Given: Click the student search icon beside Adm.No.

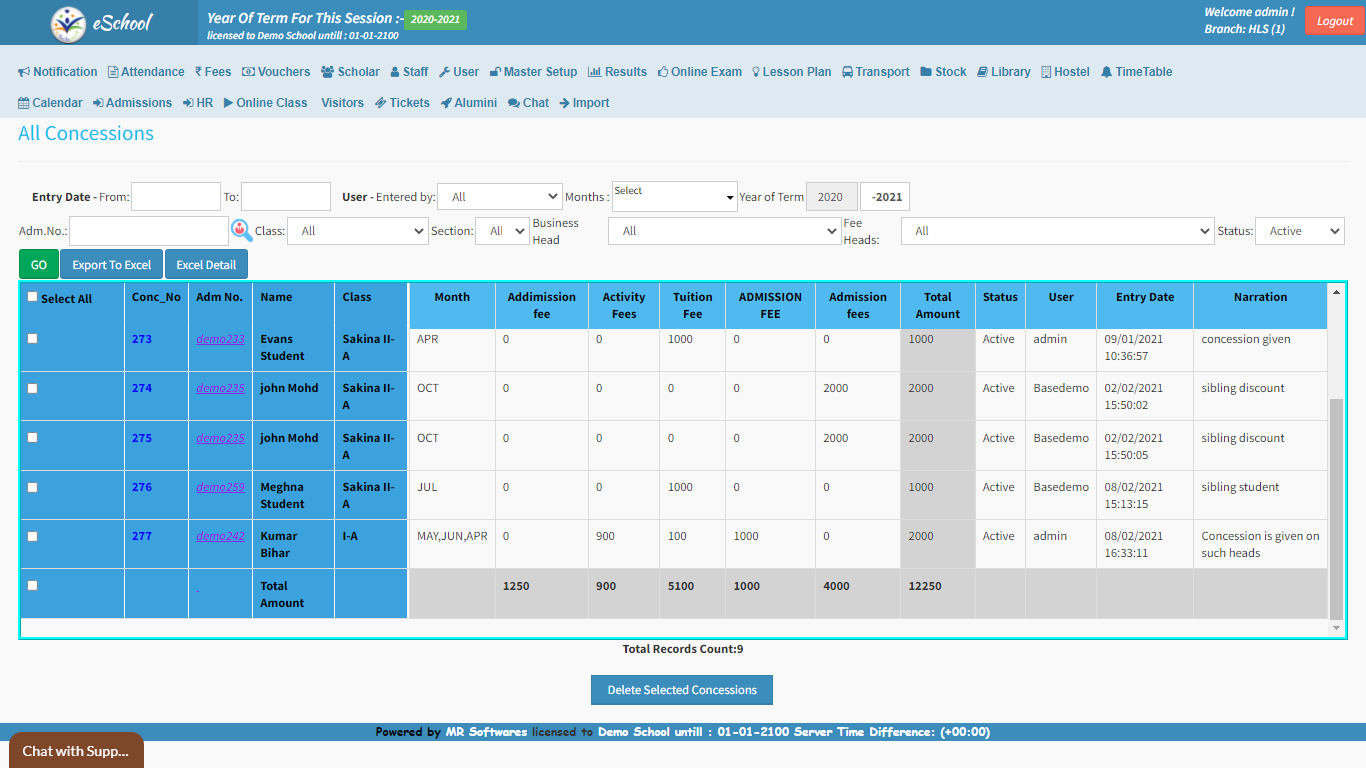Looking at the screenshot, I should (242, 231).
